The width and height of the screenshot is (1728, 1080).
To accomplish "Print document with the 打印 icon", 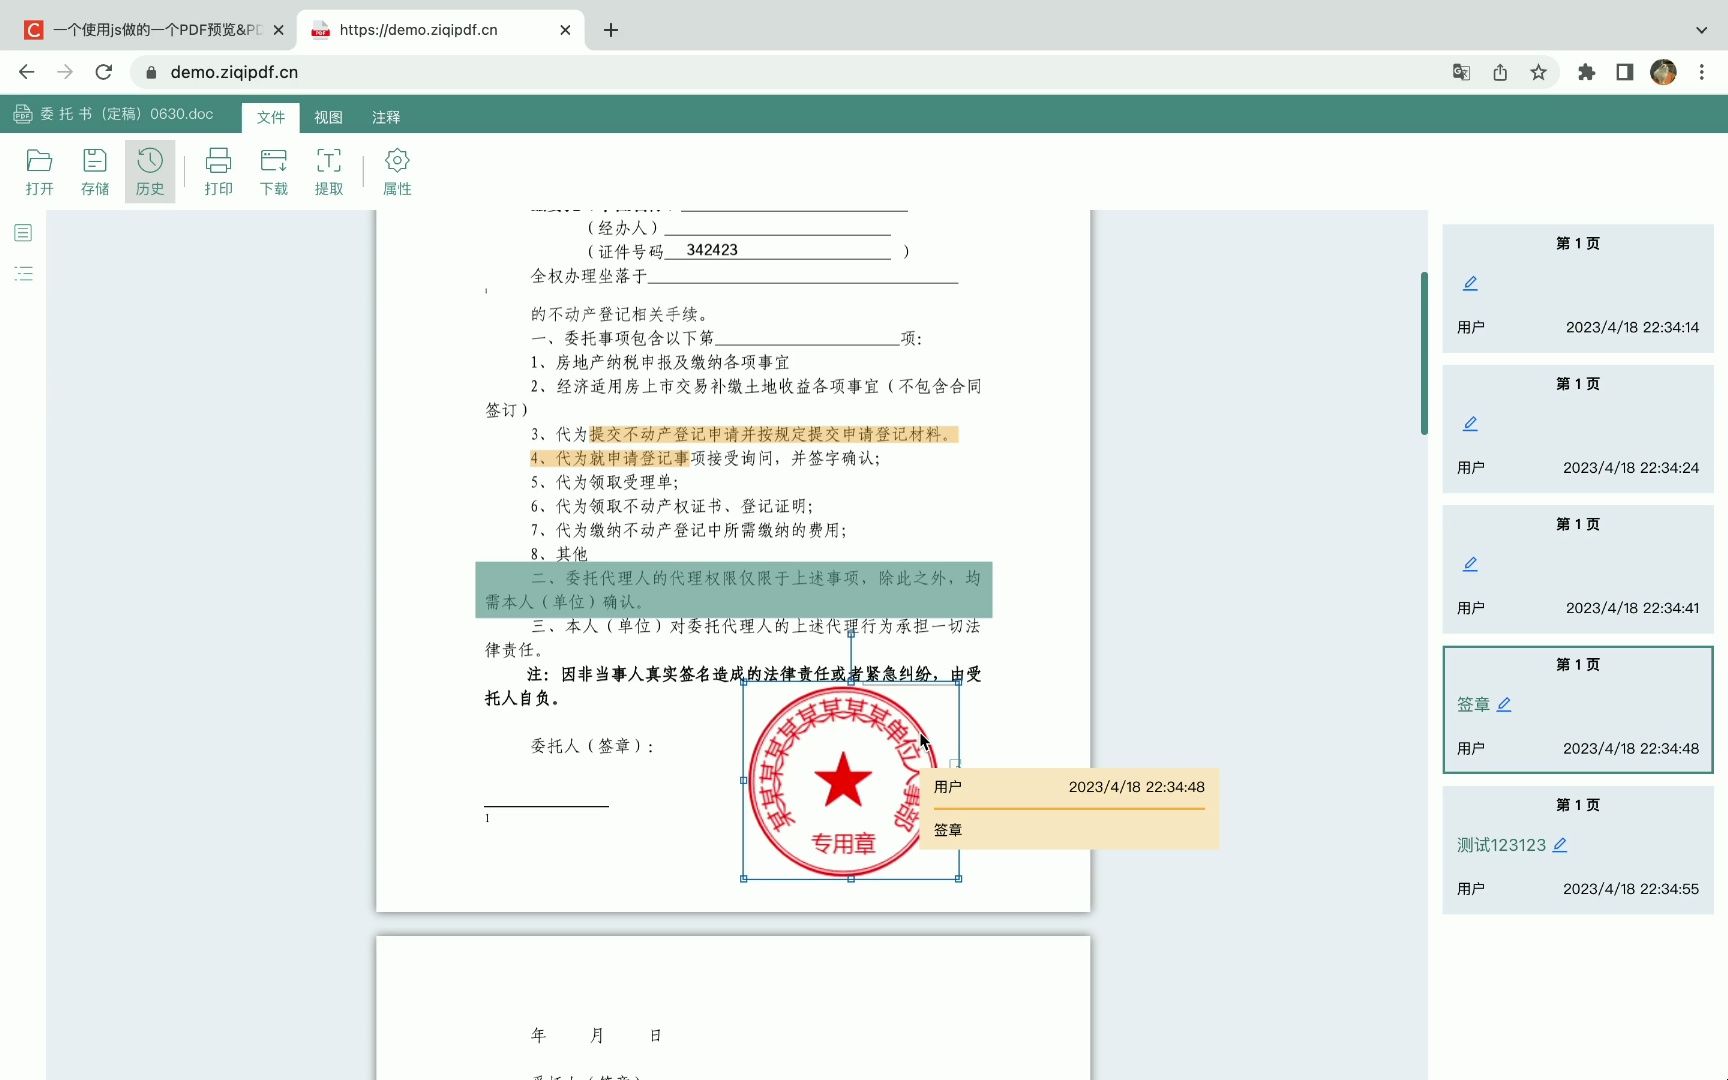I will coord(218,172).
